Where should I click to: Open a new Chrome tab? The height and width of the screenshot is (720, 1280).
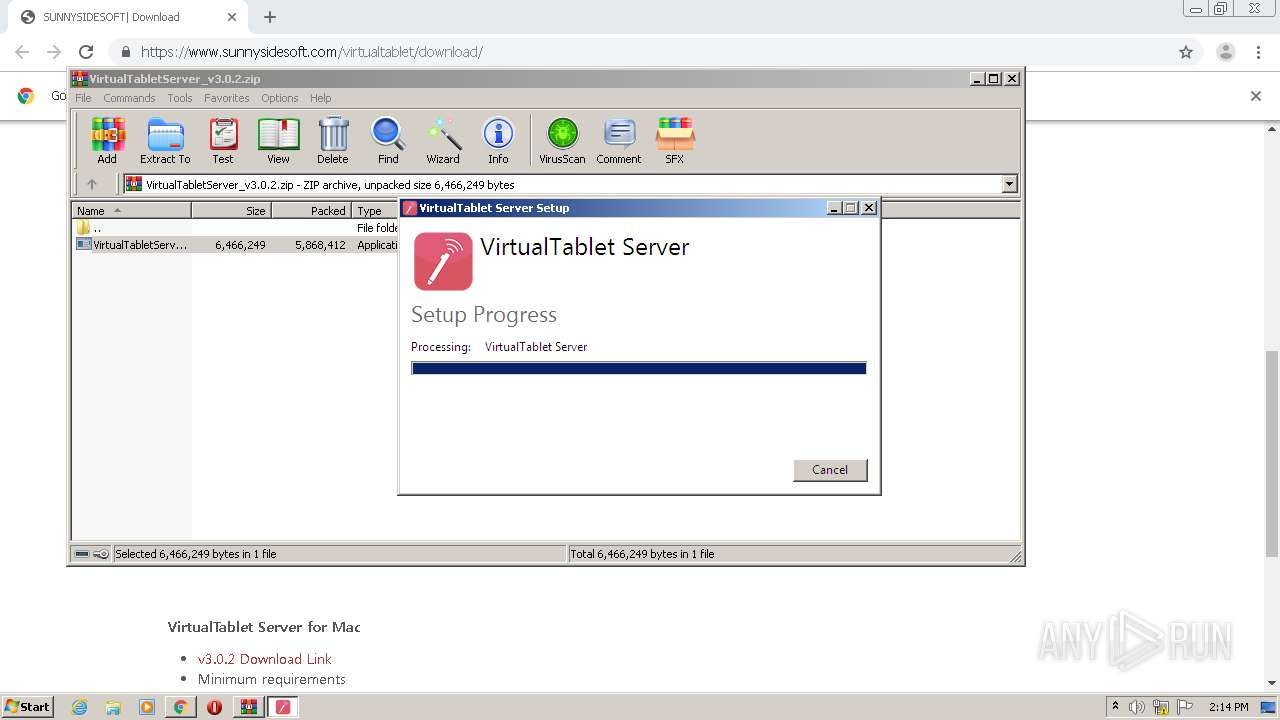[270, 17]
